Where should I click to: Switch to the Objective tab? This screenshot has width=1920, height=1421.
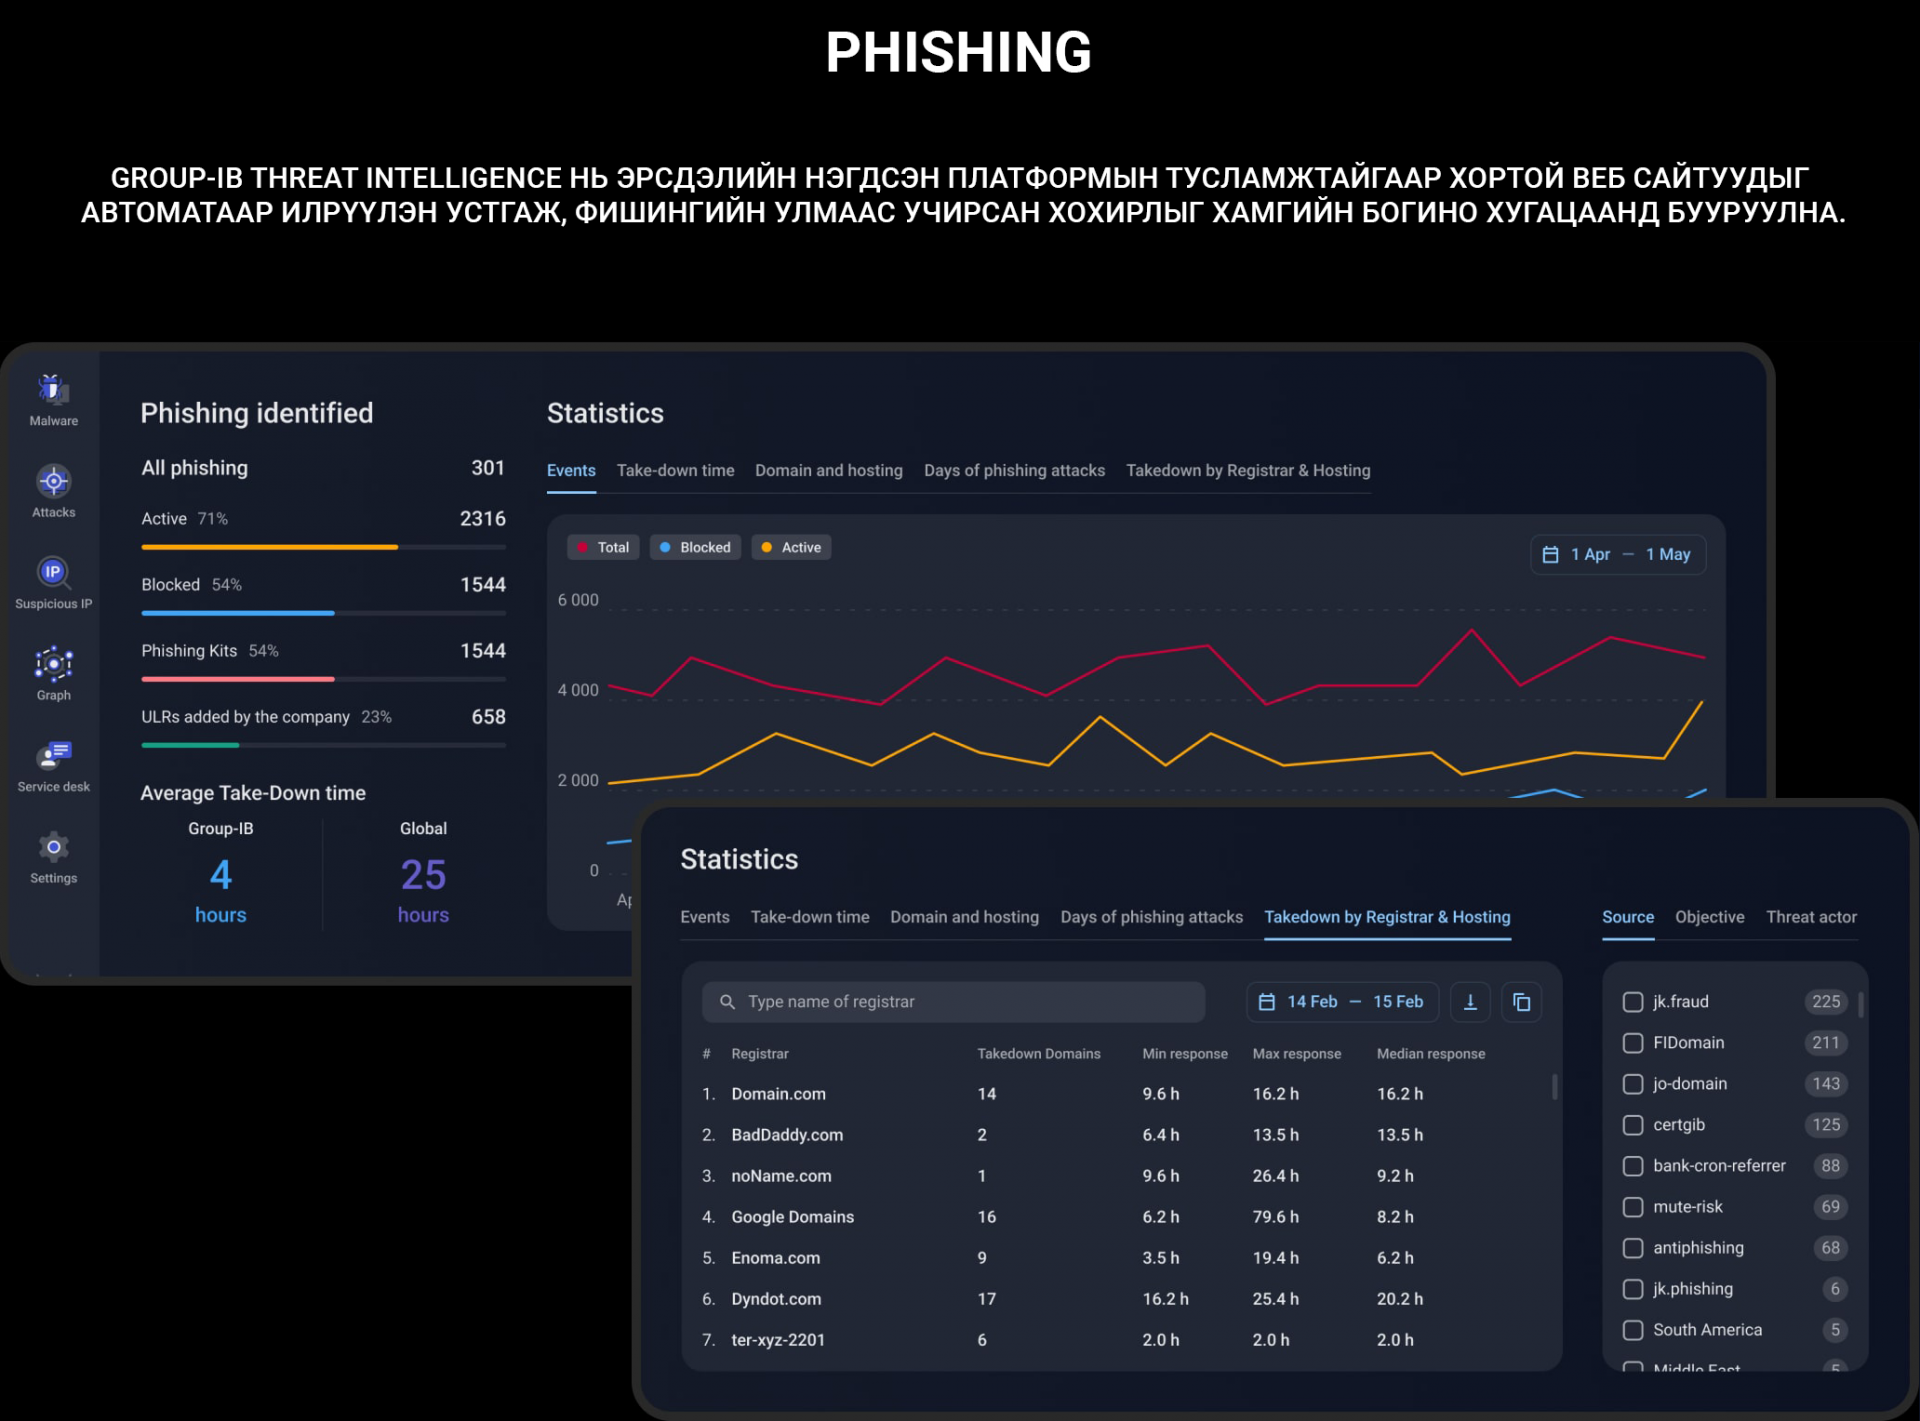[1709, 917]
